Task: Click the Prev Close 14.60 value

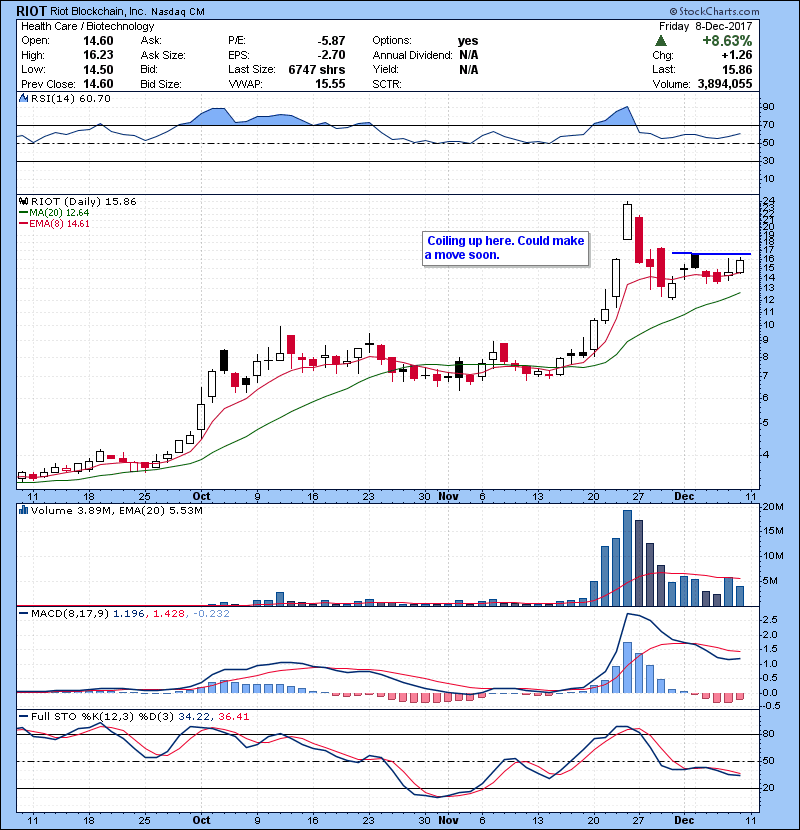Action: pos(98,84)
